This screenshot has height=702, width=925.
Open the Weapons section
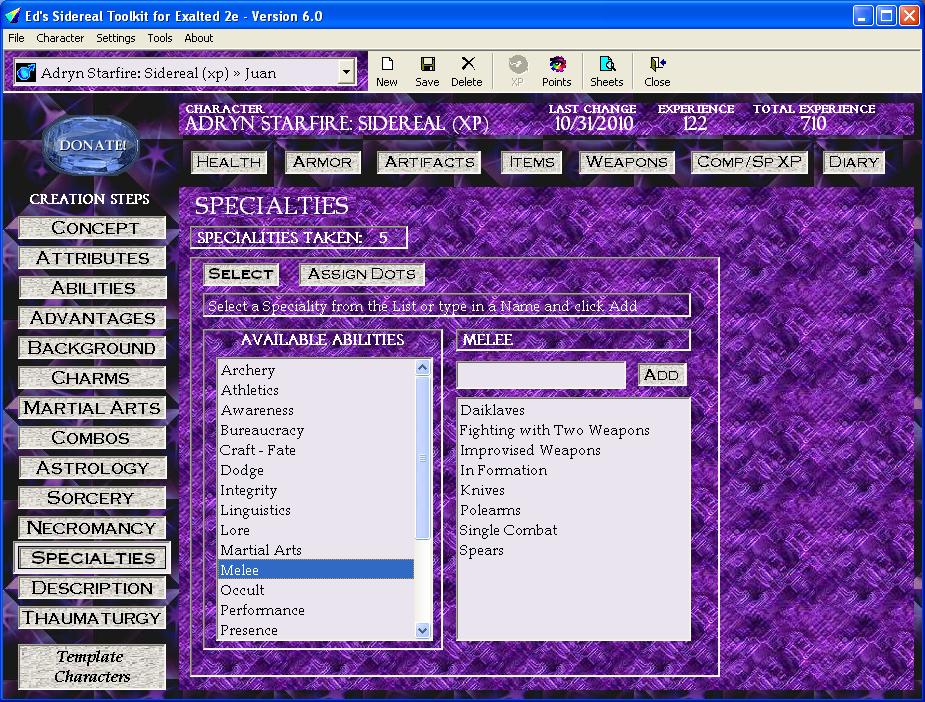point(626,162)
